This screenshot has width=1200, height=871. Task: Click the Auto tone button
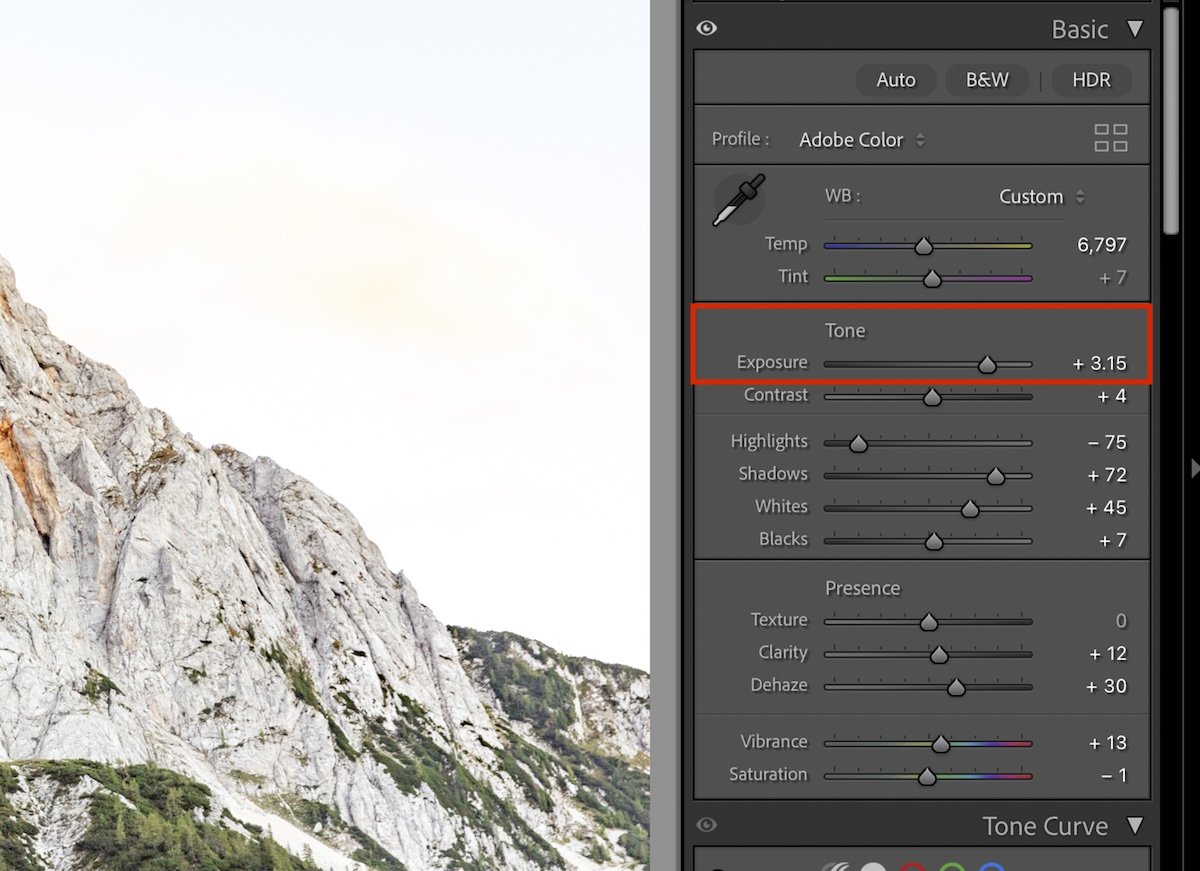tap(895, 80)
